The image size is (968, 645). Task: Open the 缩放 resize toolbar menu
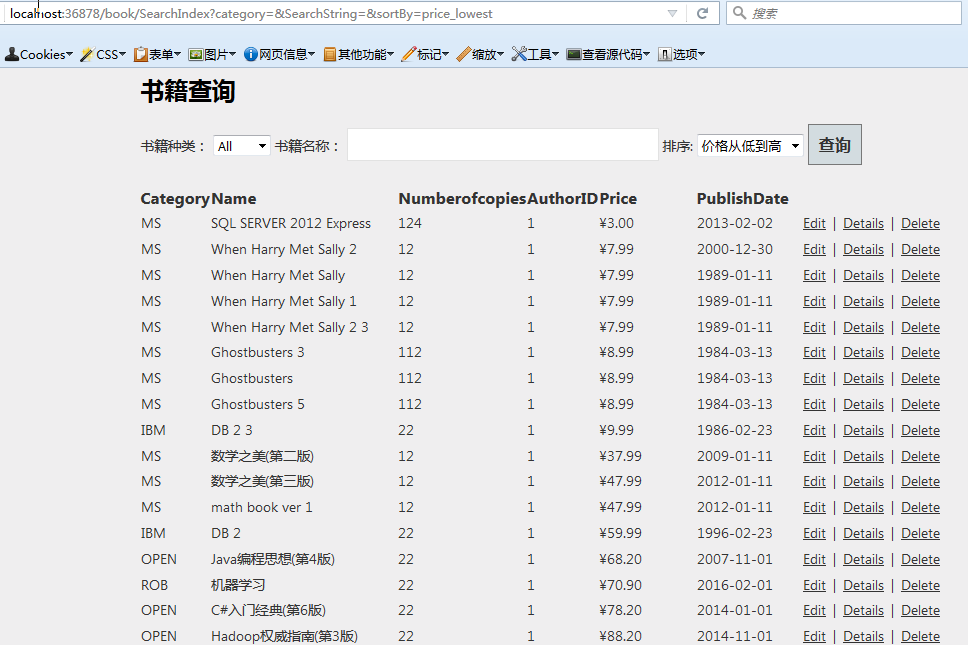(480, 54)
